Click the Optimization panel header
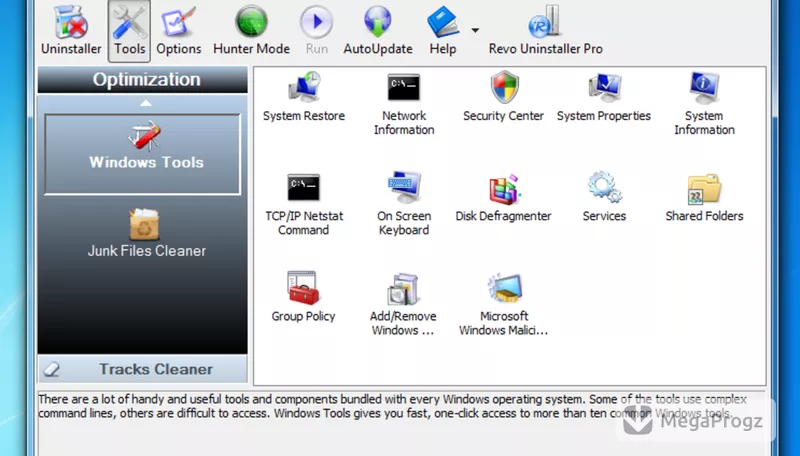Screen dimensions: 800x456 tap(142, 80)
